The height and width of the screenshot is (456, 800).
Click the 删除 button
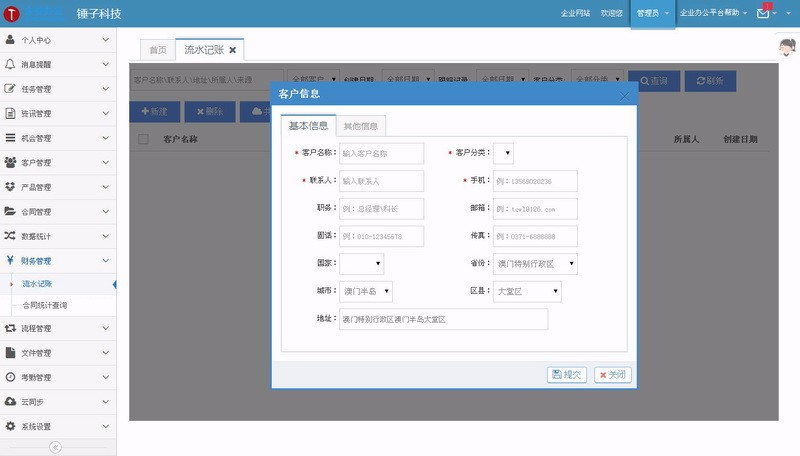(210, 111)
